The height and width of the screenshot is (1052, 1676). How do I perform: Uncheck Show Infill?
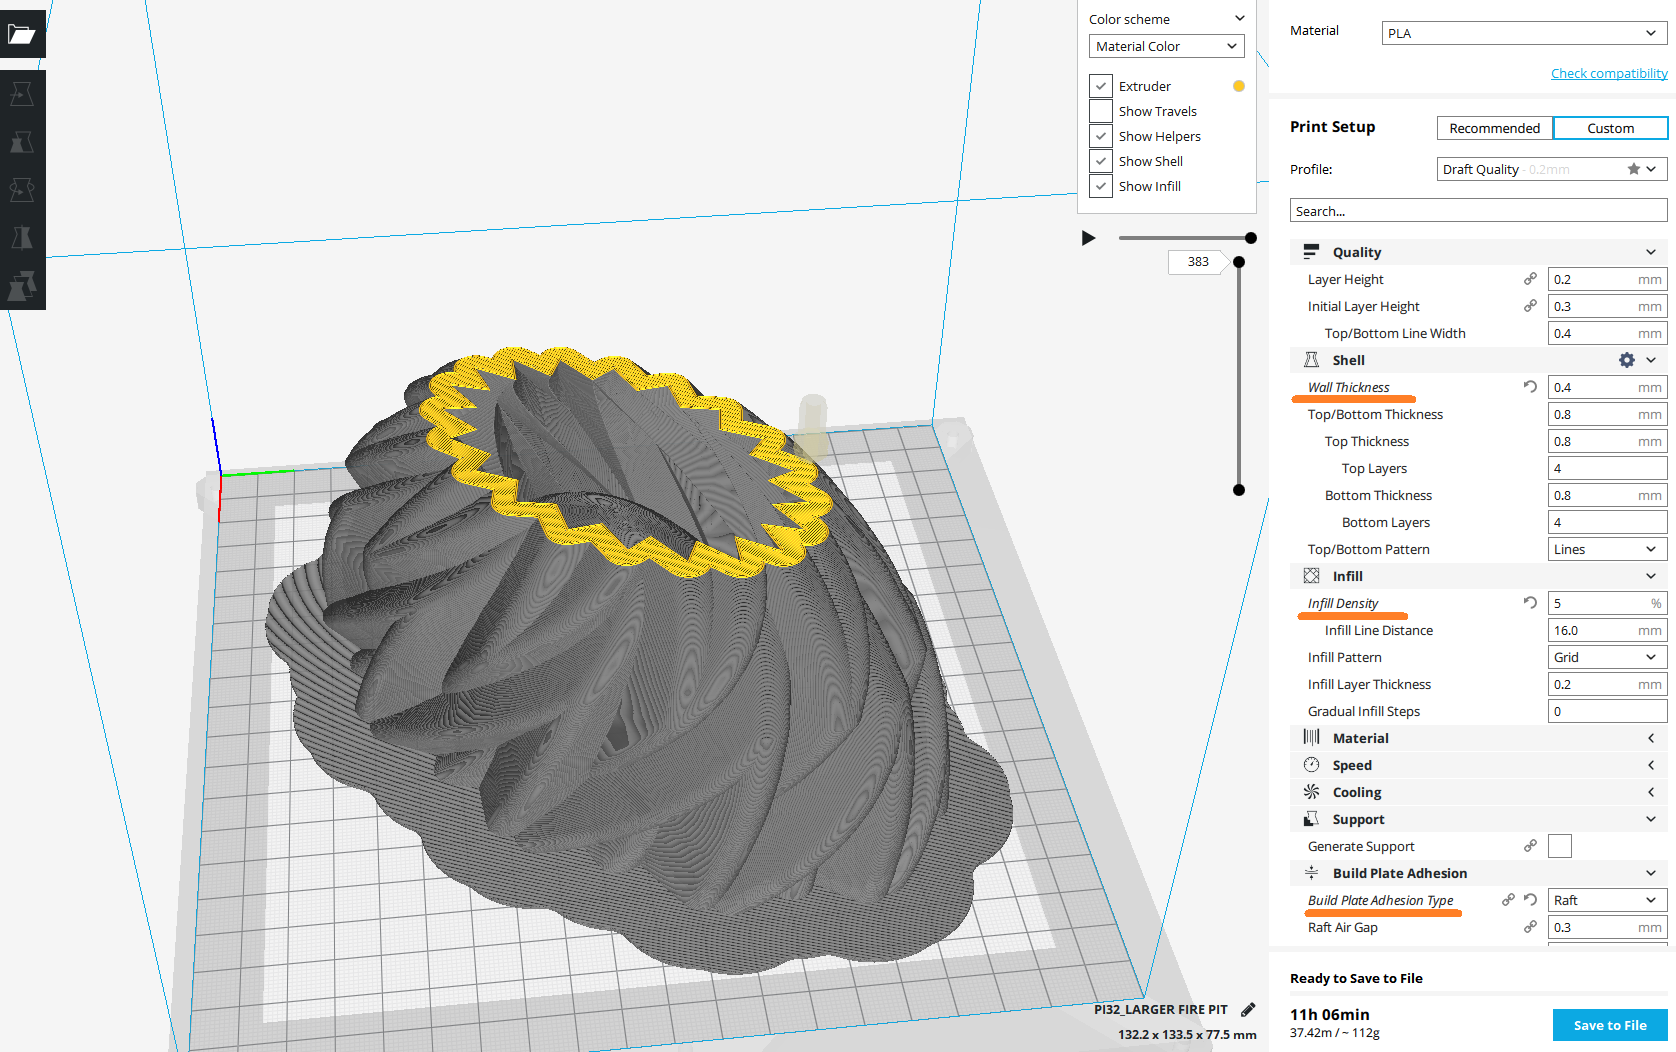[1101, 186]
